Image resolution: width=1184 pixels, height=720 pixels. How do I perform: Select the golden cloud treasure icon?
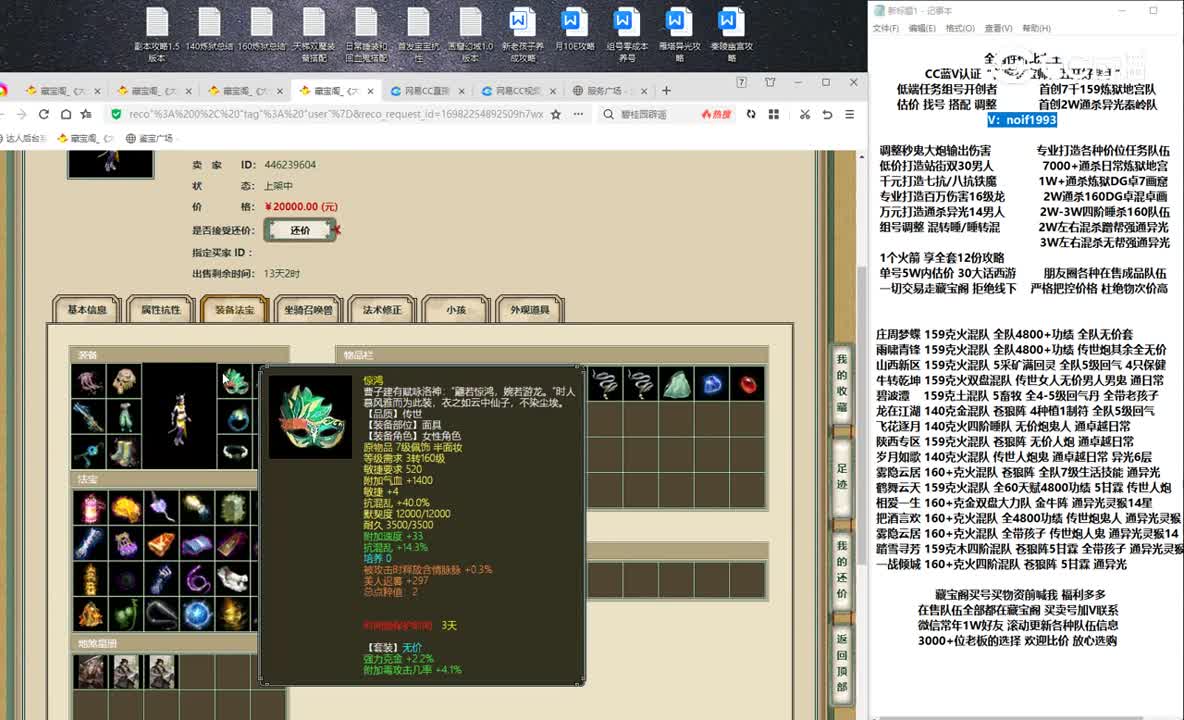(x=125, y=508)
